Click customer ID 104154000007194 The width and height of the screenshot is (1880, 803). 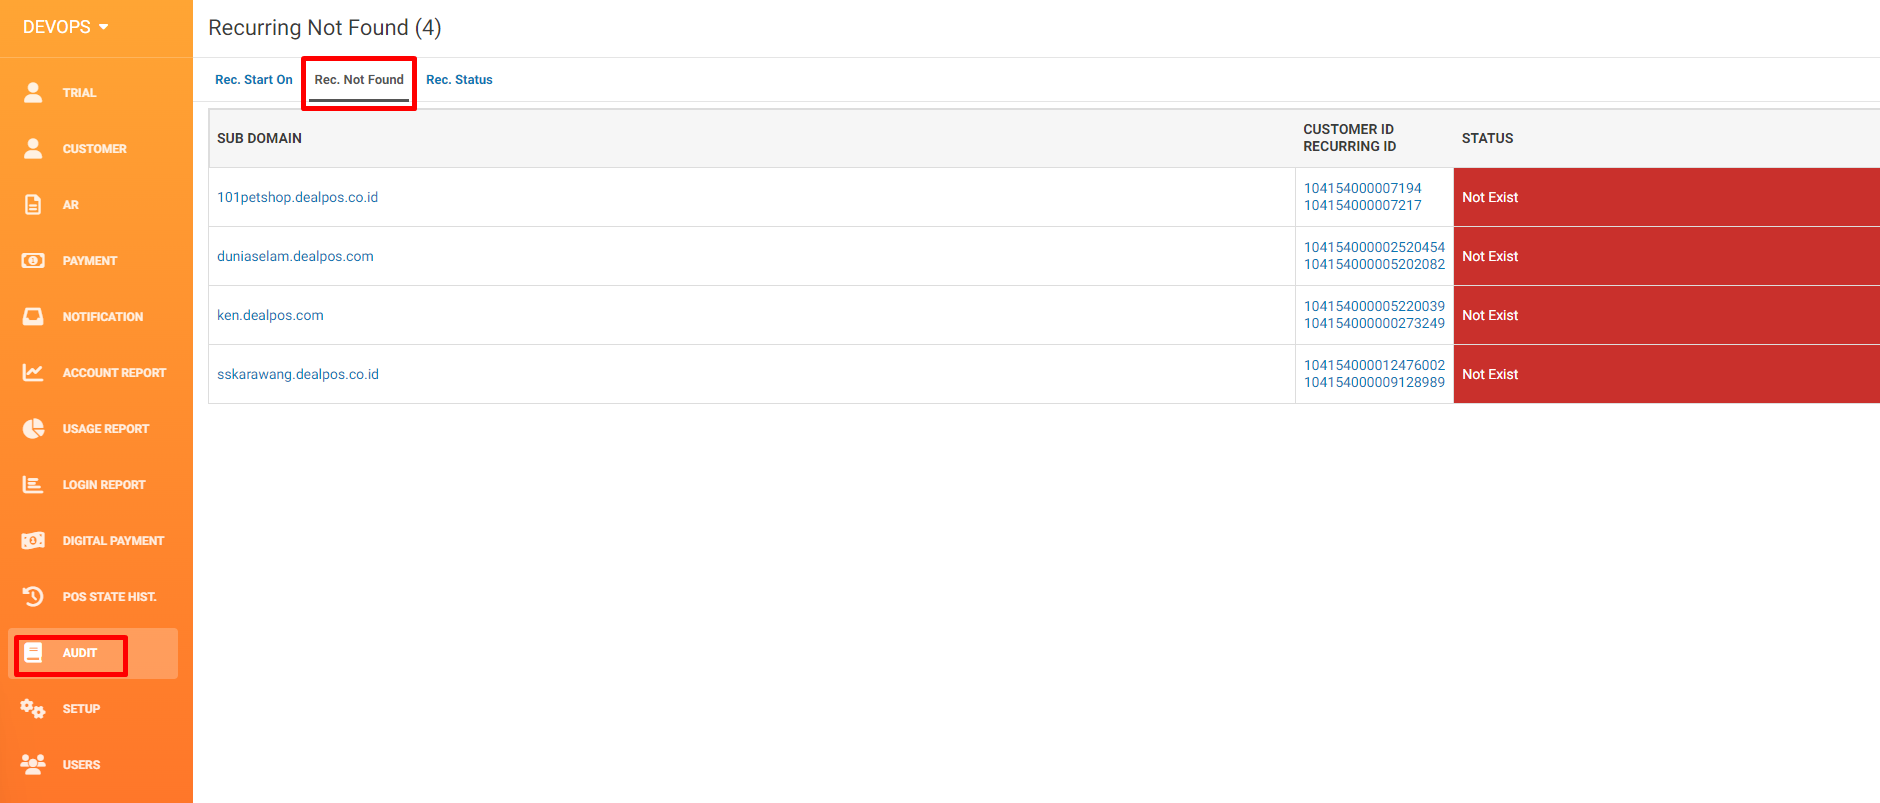[x=1362, y=188]
